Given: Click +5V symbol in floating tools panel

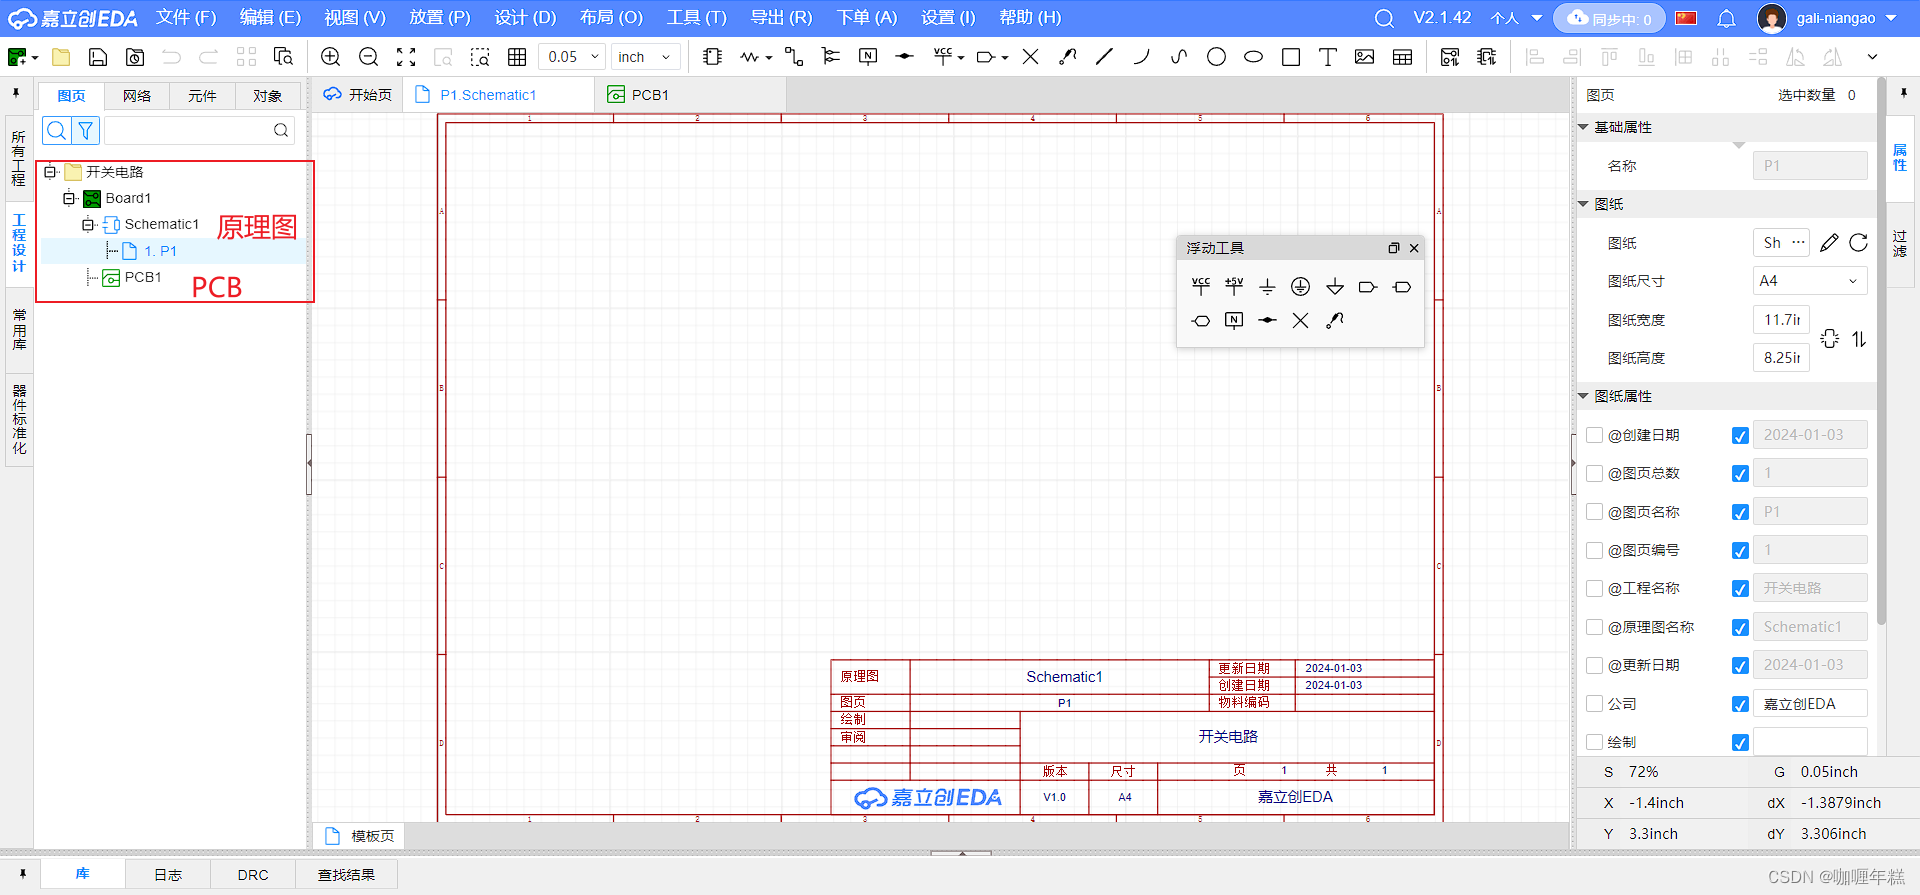Looking at the screenshot, I should [1234, 287].
